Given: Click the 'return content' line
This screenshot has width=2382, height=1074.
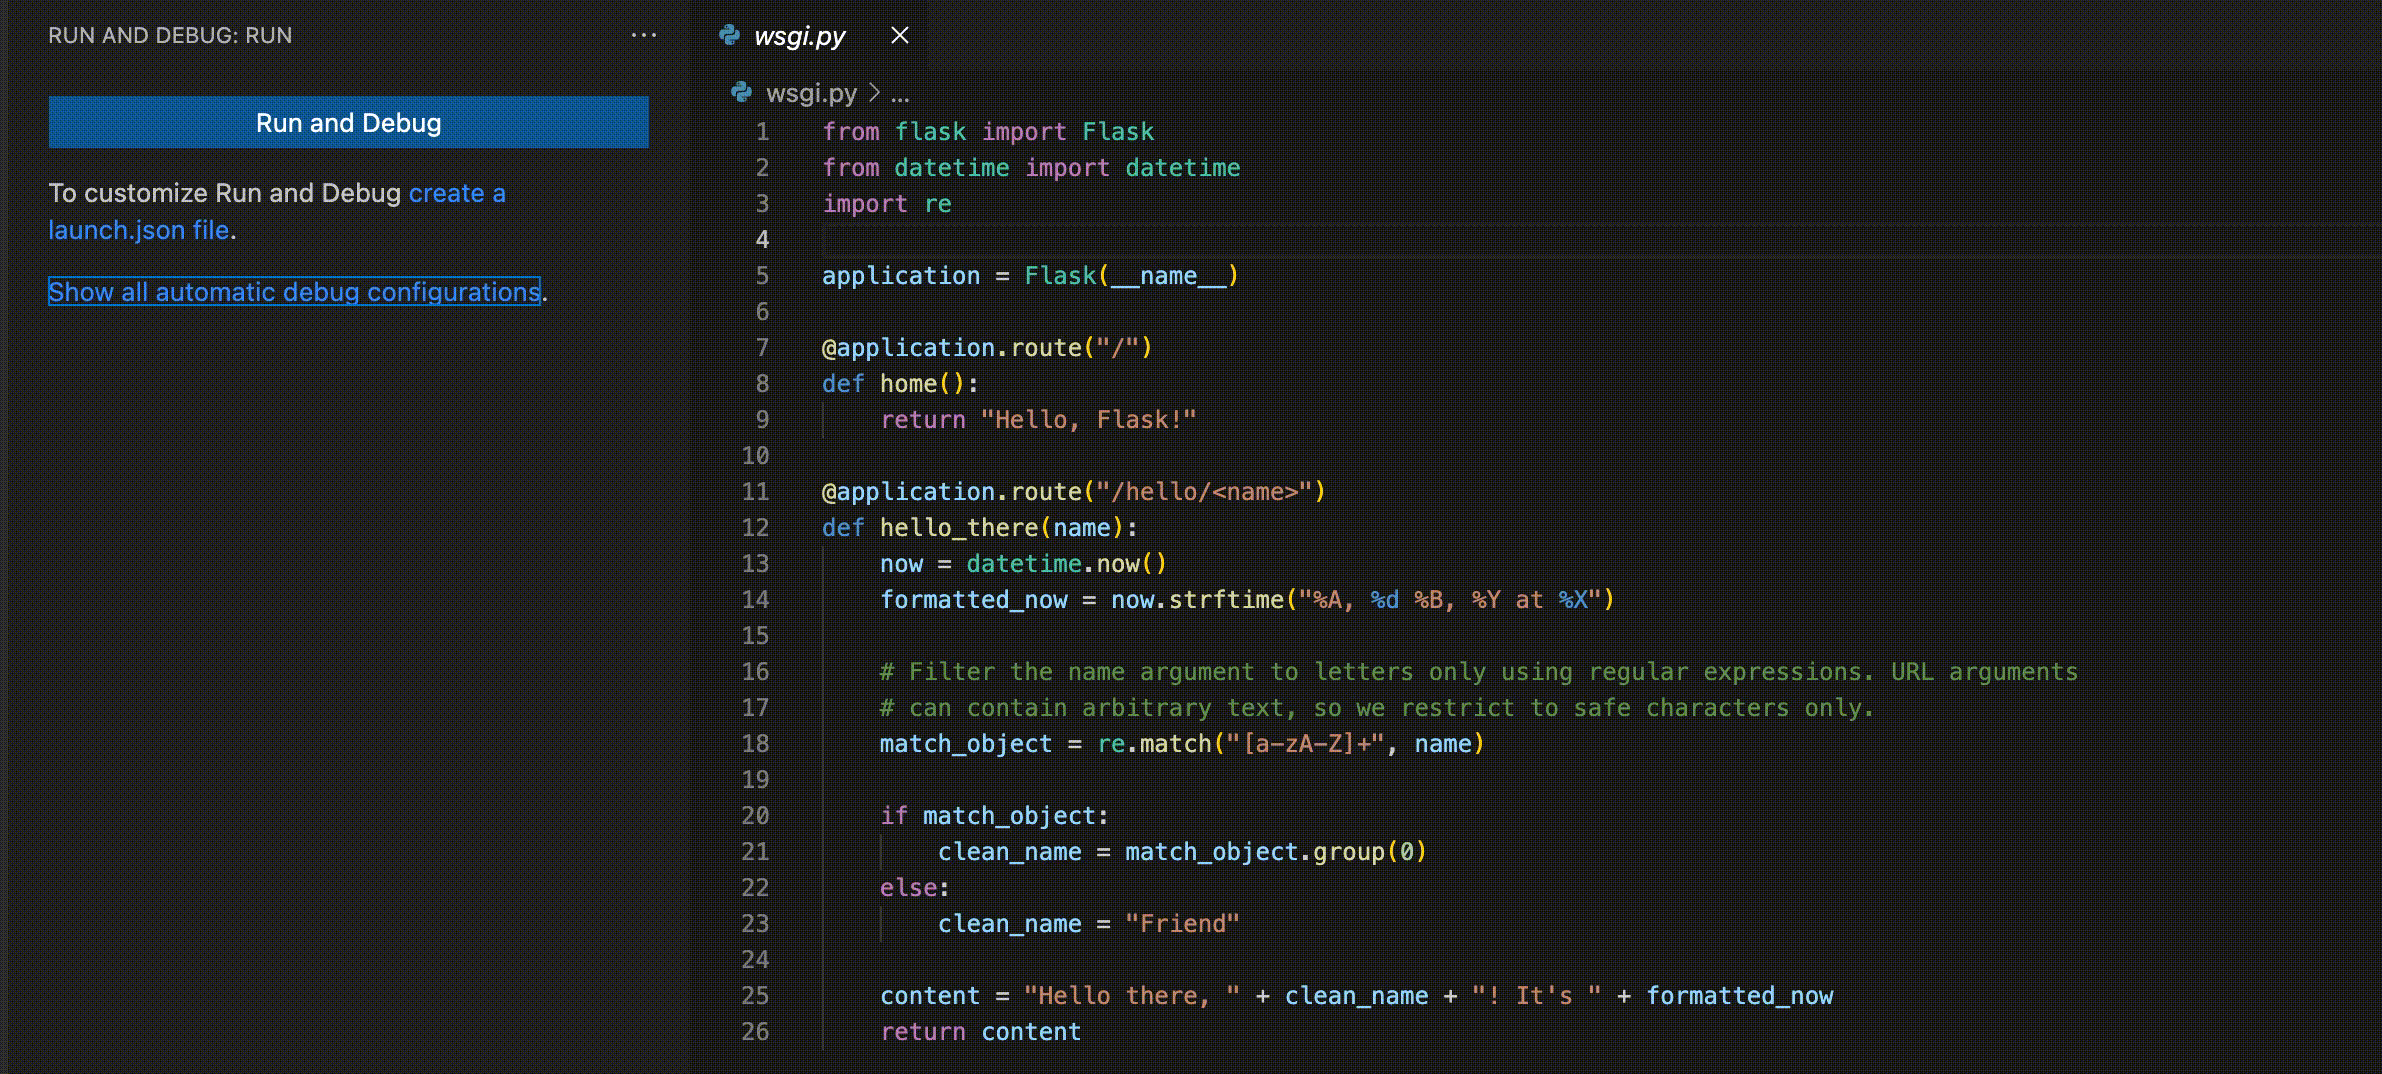Looking at the screenshot, I should 980,1031.
